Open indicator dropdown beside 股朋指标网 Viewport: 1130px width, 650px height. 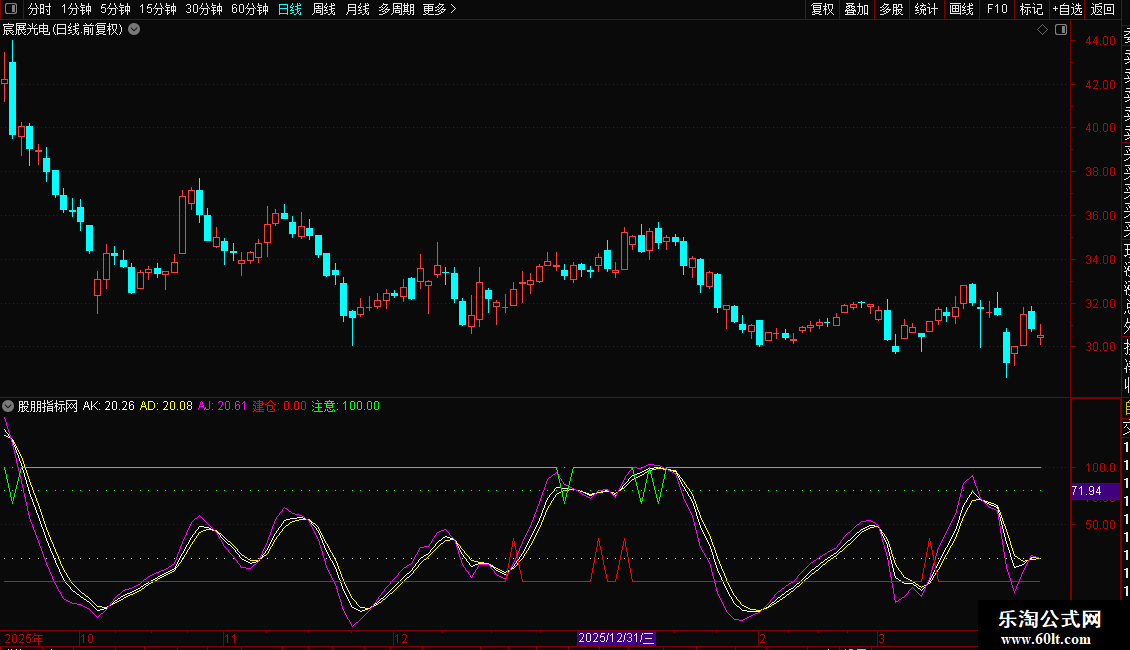point(8,406)
